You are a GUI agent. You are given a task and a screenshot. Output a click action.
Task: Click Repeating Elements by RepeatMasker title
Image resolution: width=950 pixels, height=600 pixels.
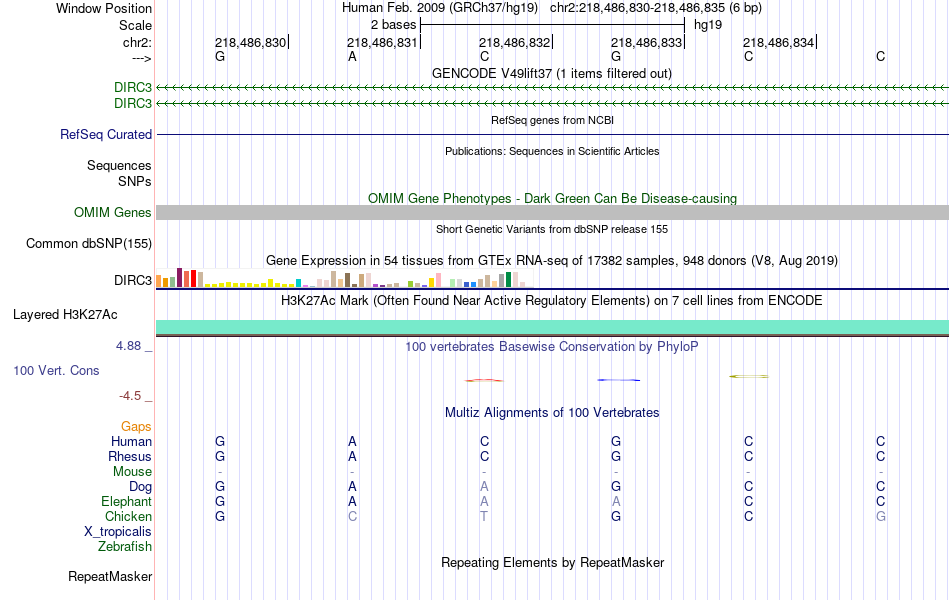point(552,562)
